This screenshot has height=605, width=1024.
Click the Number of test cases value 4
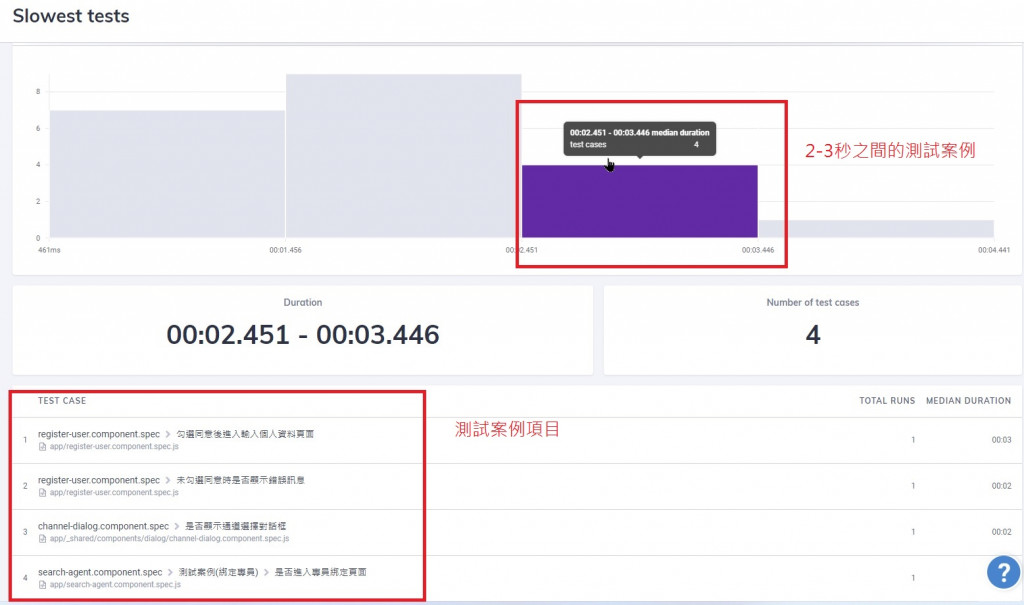pos(813,335)
